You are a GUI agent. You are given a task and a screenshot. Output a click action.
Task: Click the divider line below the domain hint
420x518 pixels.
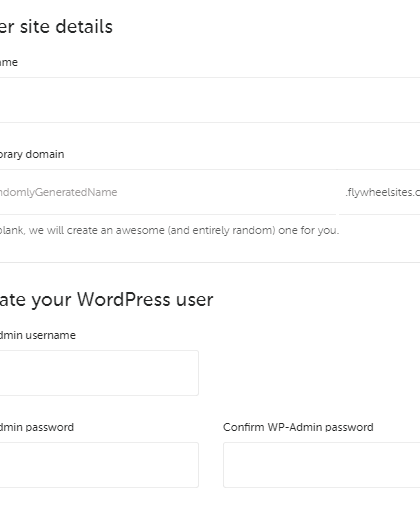tap(210, 262)
